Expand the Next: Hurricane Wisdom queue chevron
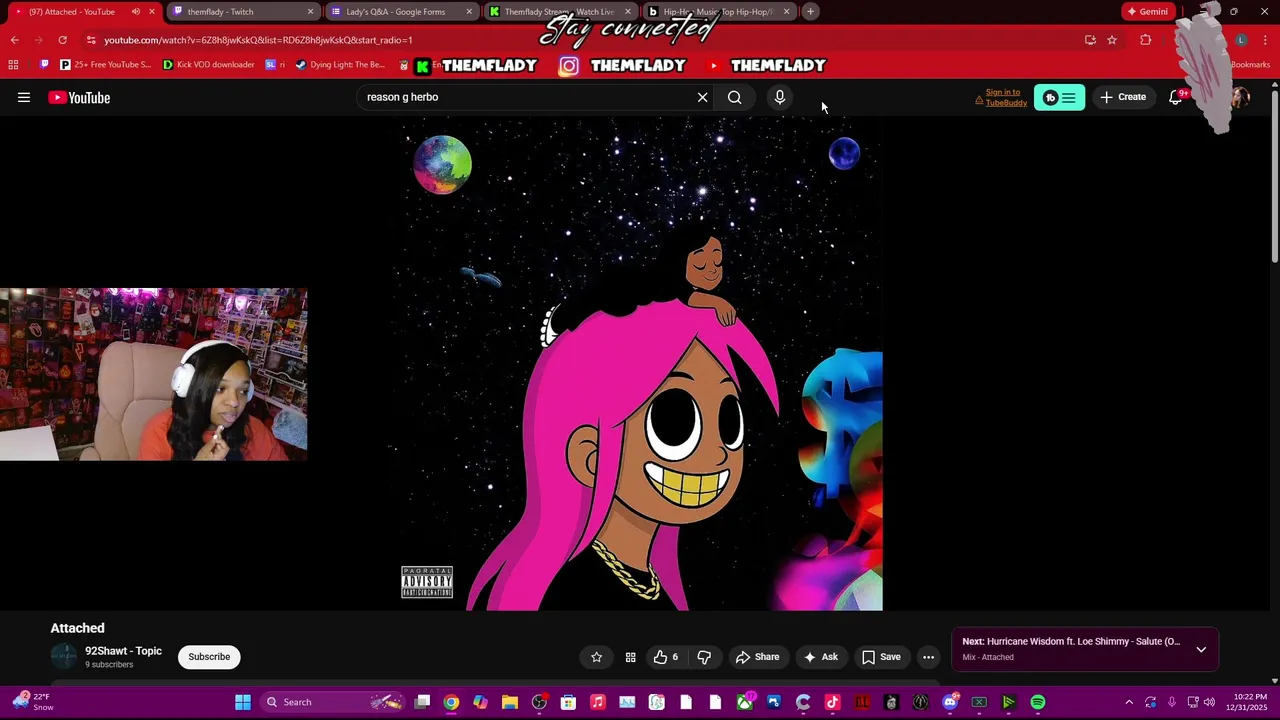Screen dimensions: 1280x720 point(1201,649)
